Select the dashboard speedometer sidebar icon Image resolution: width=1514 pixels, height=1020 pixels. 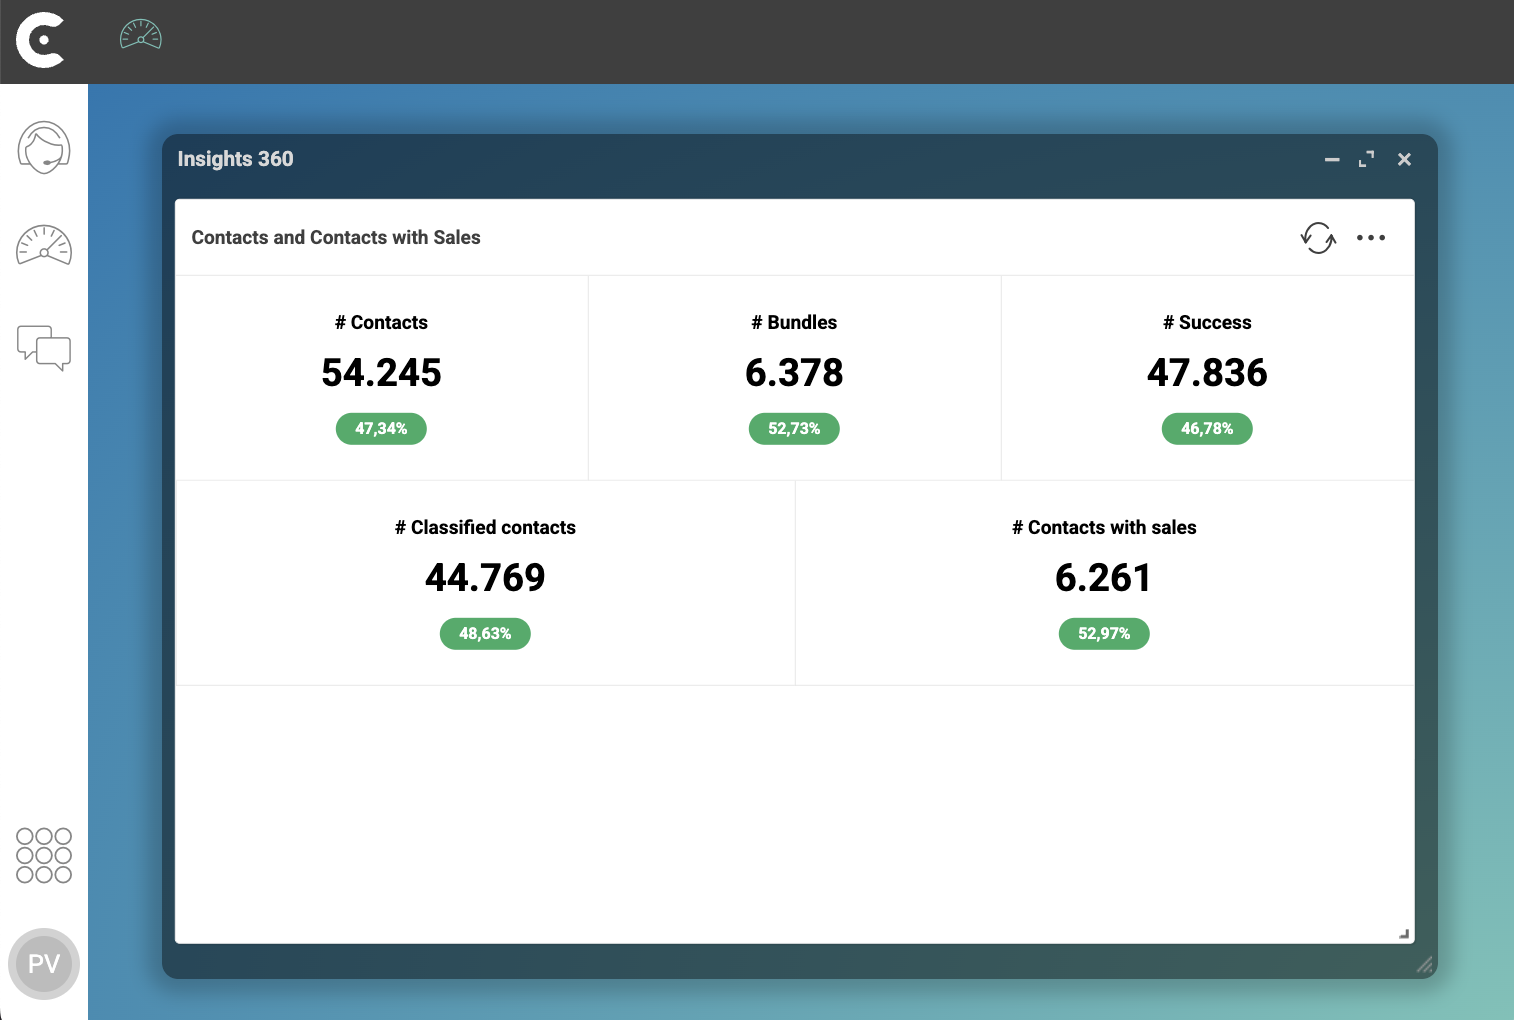click(x=44, y=246)
